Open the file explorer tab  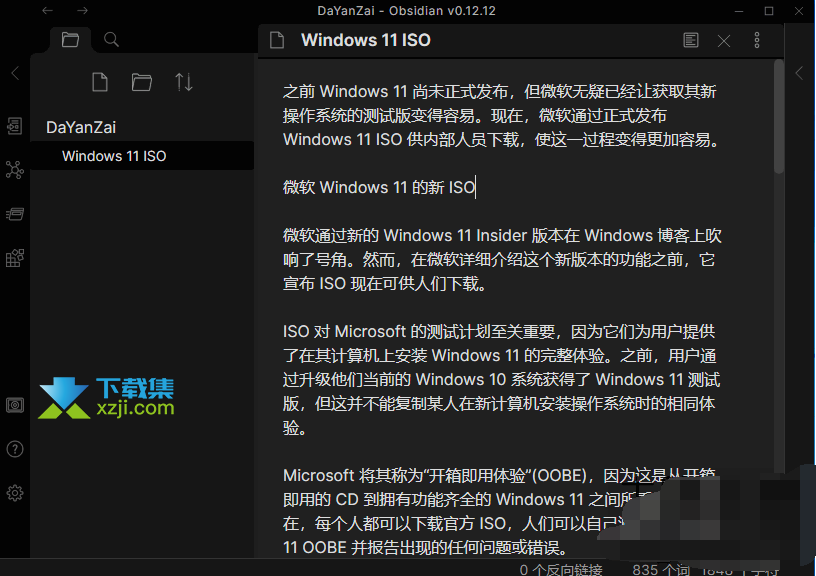click(x=70, y=40)
